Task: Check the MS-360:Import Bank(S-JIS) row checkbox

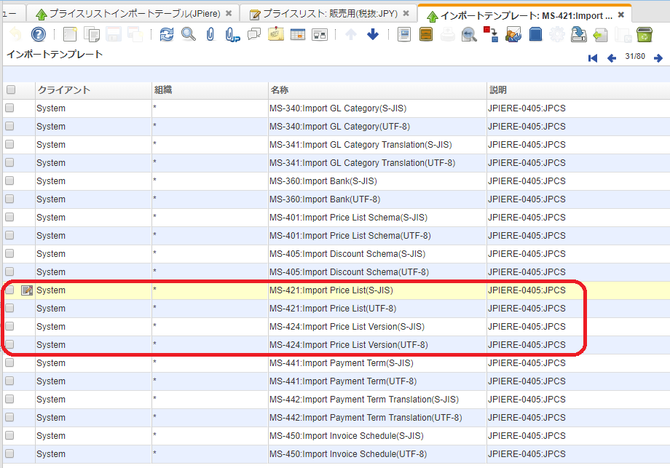Action: [9, 180]
